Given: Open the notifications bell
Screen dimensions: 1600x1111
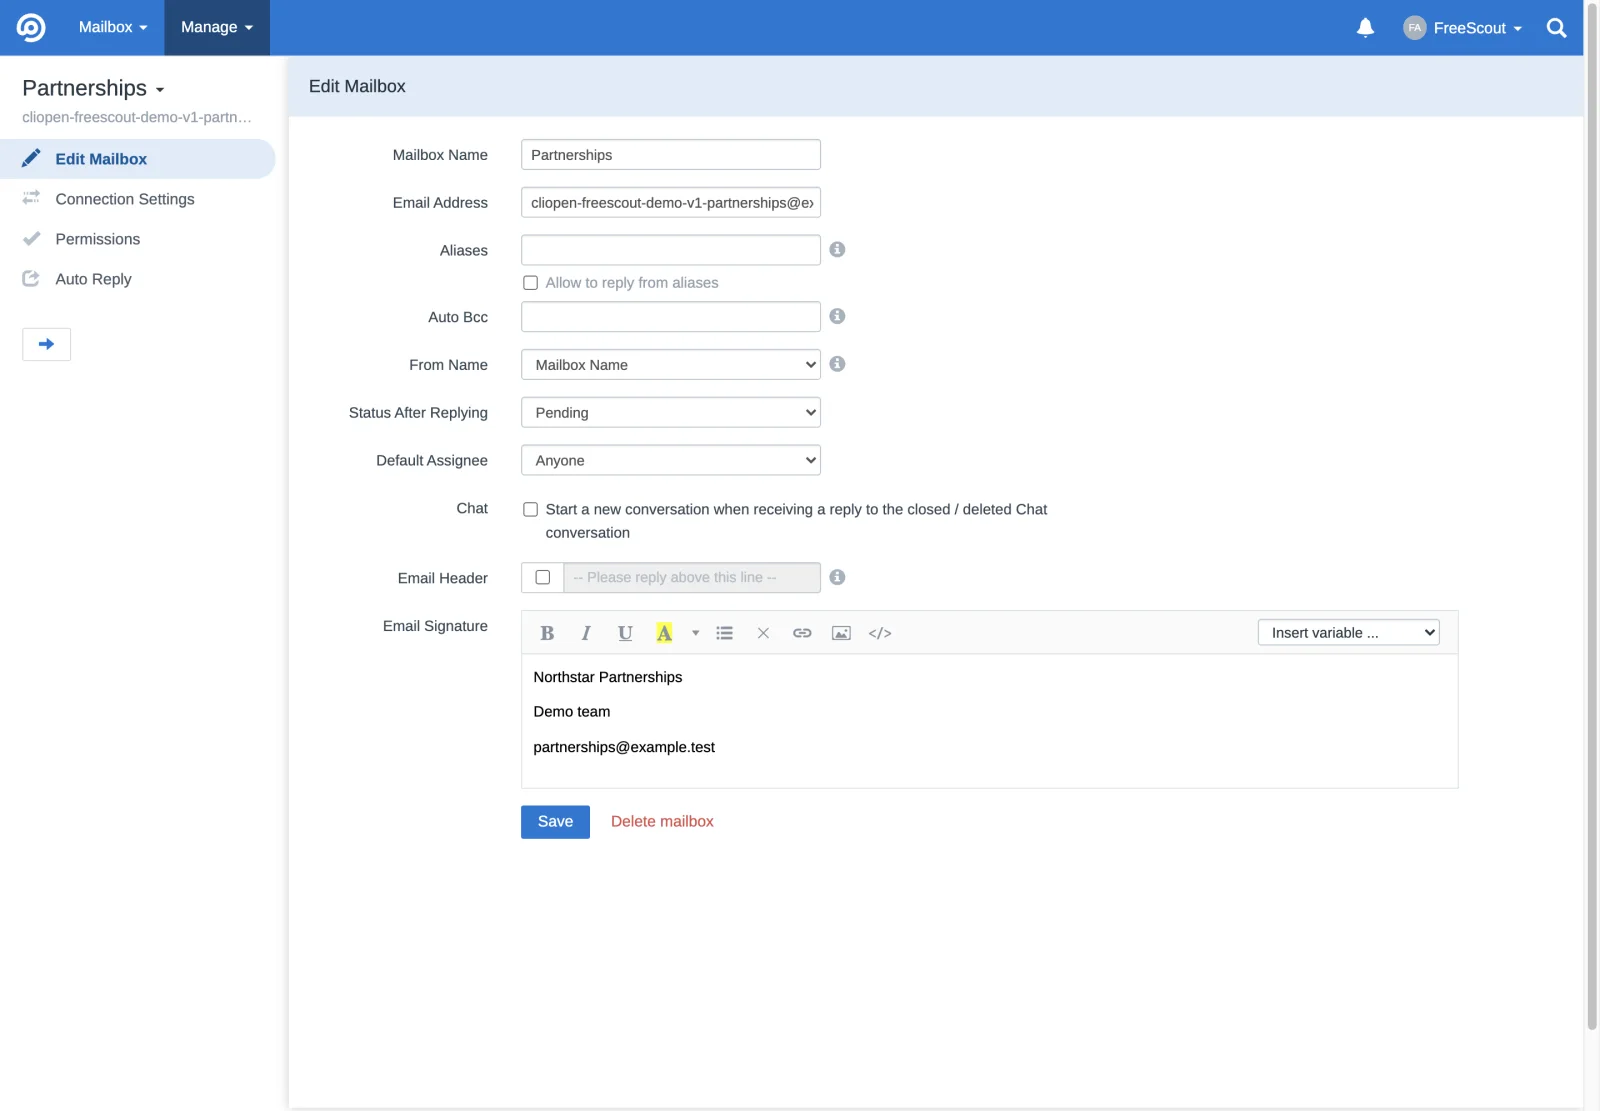Looking at the screenshot, I should click(1365, 28).
